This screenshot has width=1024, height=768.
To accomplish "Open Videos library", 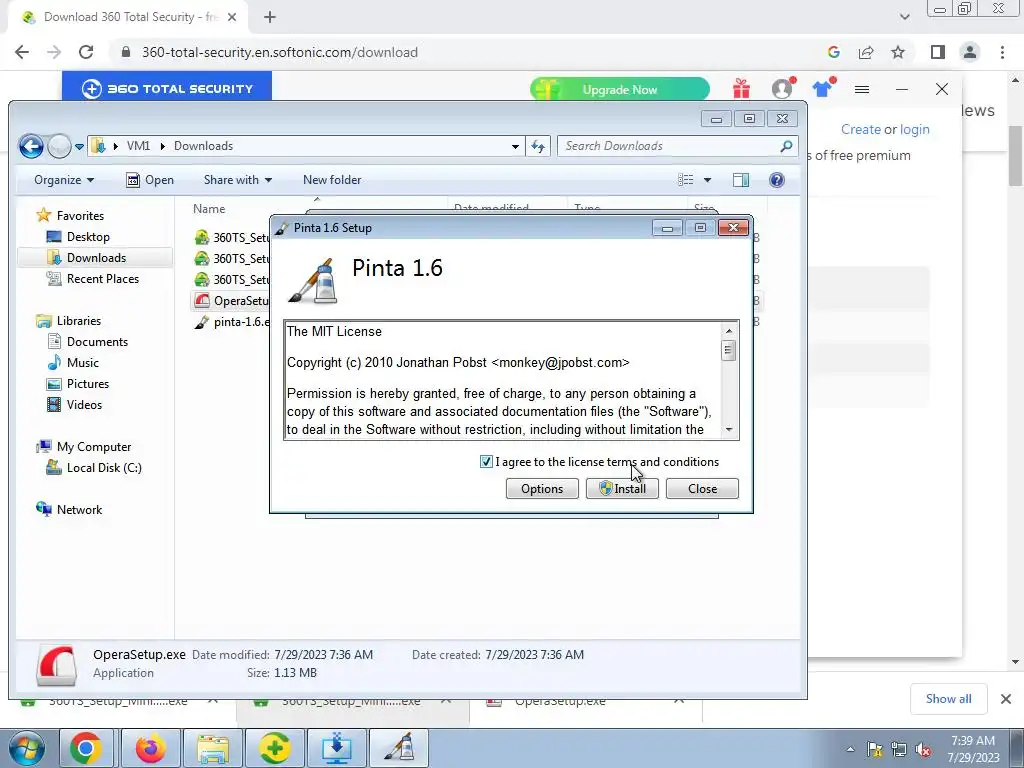I will 84,405.
